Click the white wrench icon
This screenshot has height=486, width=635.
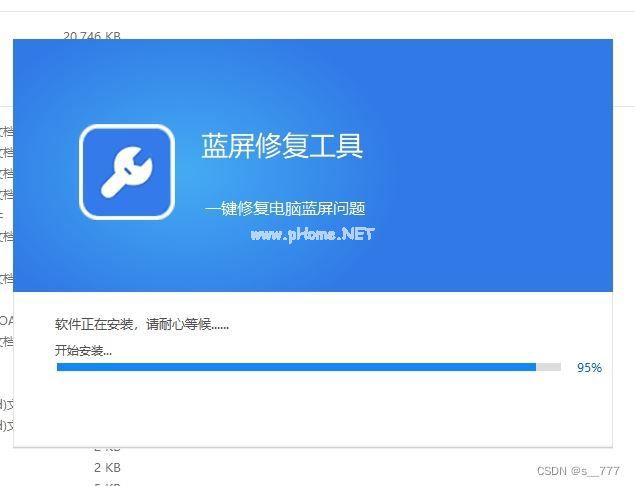(126, 172)
